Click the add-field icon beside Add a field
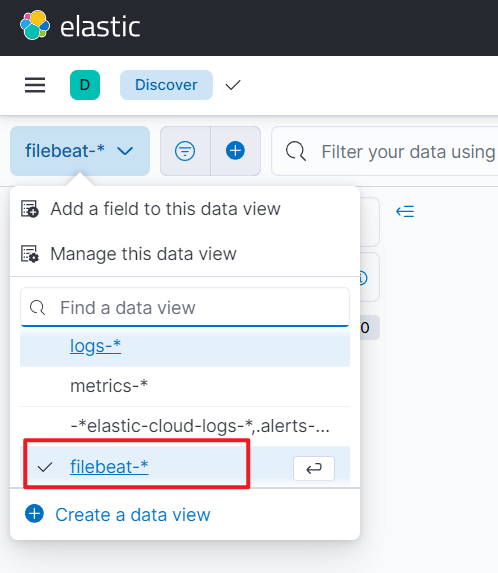Viewport: 498px width, 573px height. coord(30,209)
